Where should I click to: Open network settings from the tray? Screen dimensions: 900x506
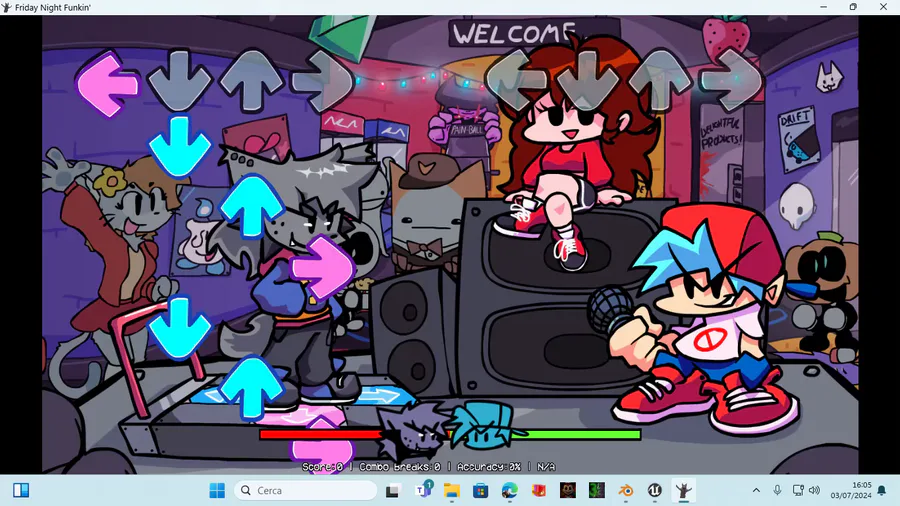(797, 491)
